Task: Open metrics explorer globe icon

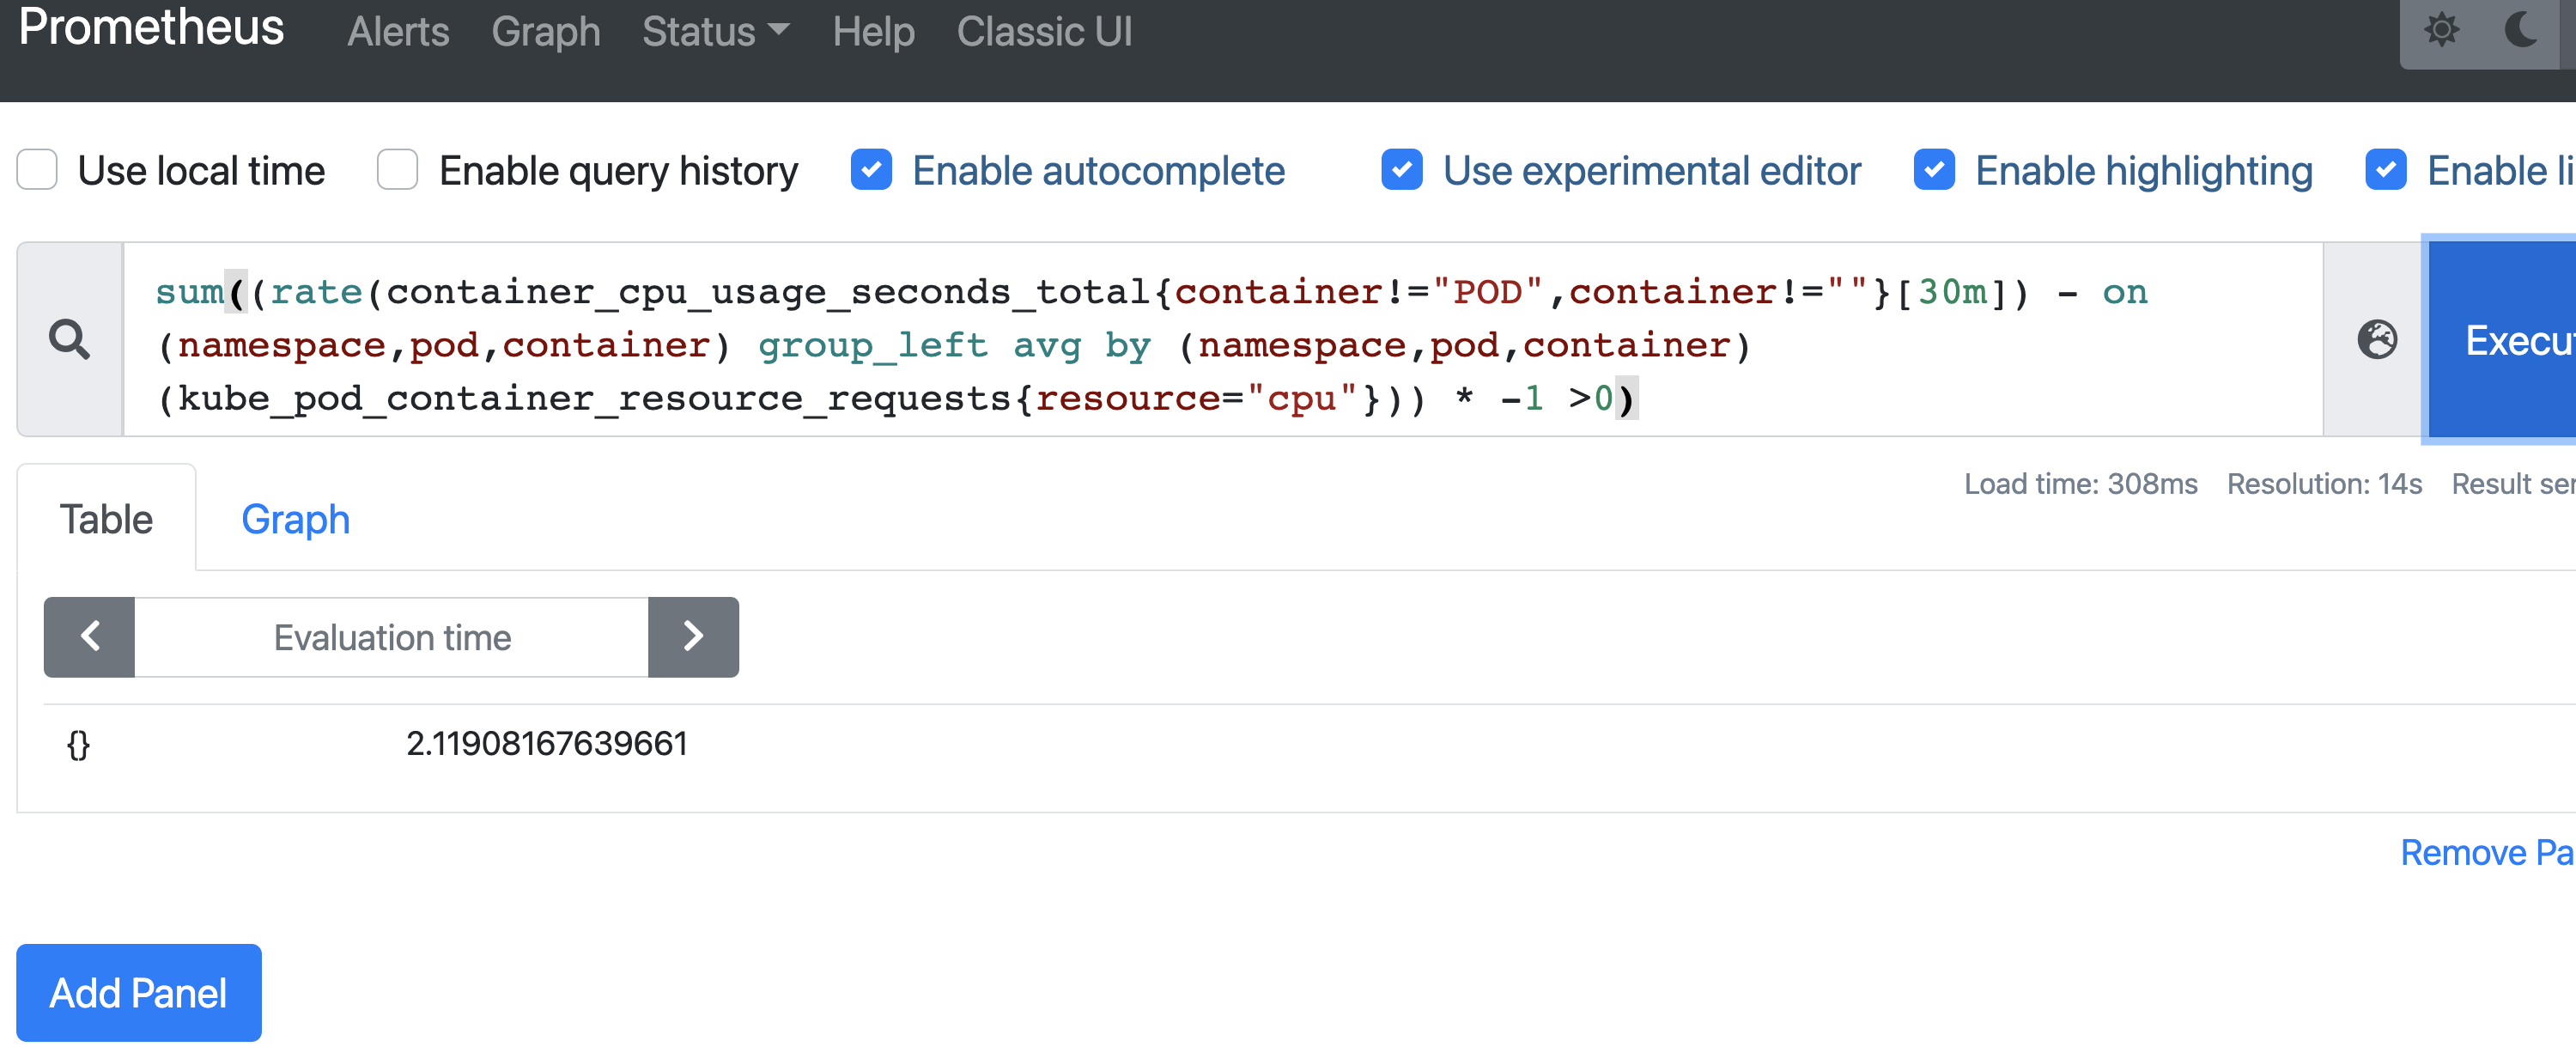Action: [x=2377, y=340]
